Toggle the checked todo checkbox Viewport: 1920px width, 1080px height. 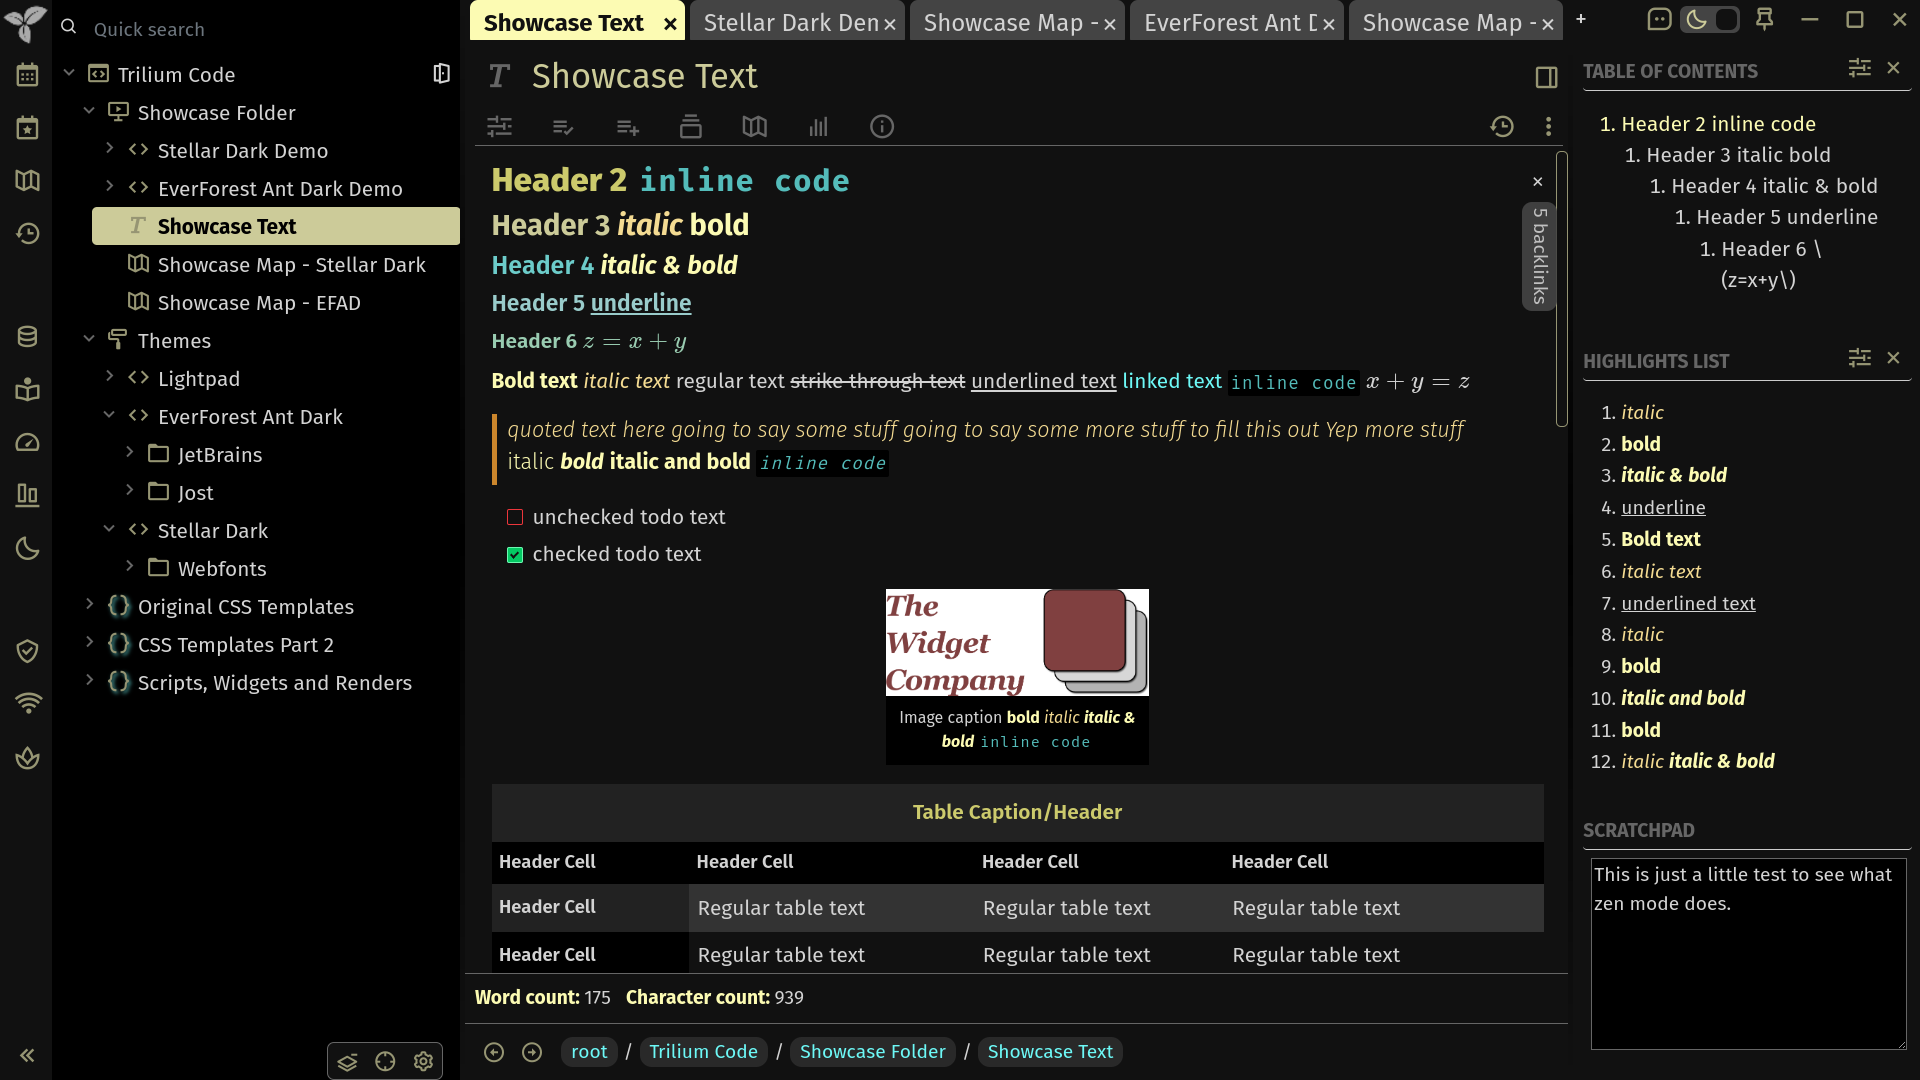(x=516, y=553)
